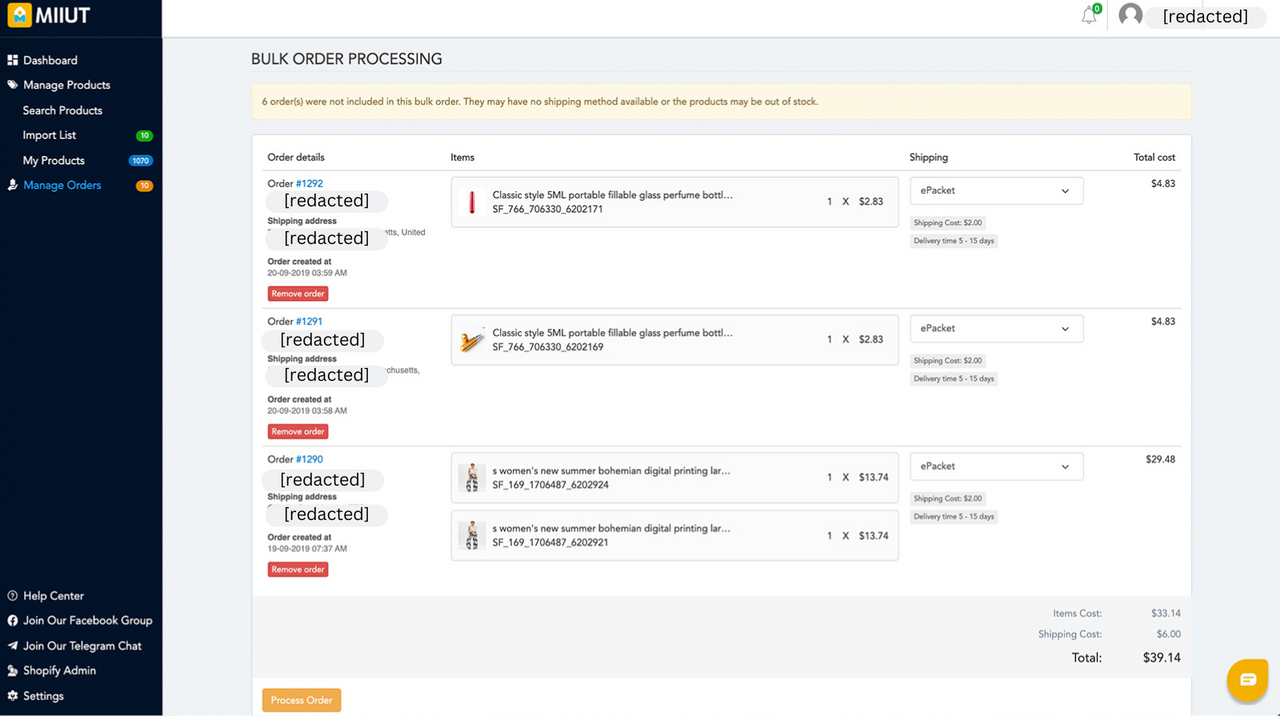Screen dimensions: 1280x720
Task: Launch the chat support widget
Action: pyautogui.click(x=1247, y=680)
